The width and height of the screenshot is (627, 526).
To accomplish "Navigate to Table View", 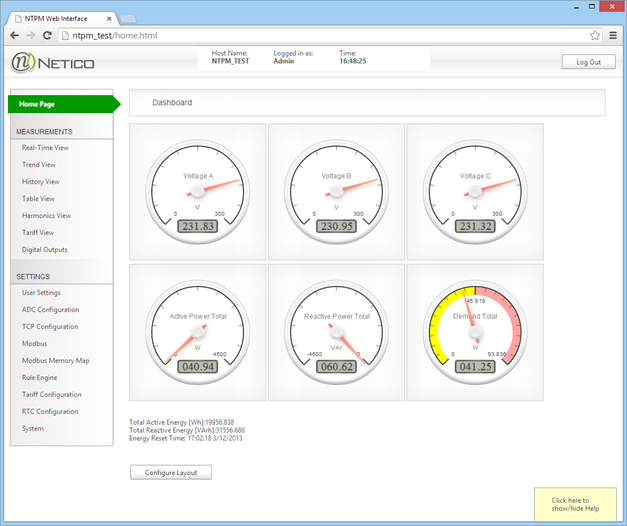I will click(x=38, y=198).
